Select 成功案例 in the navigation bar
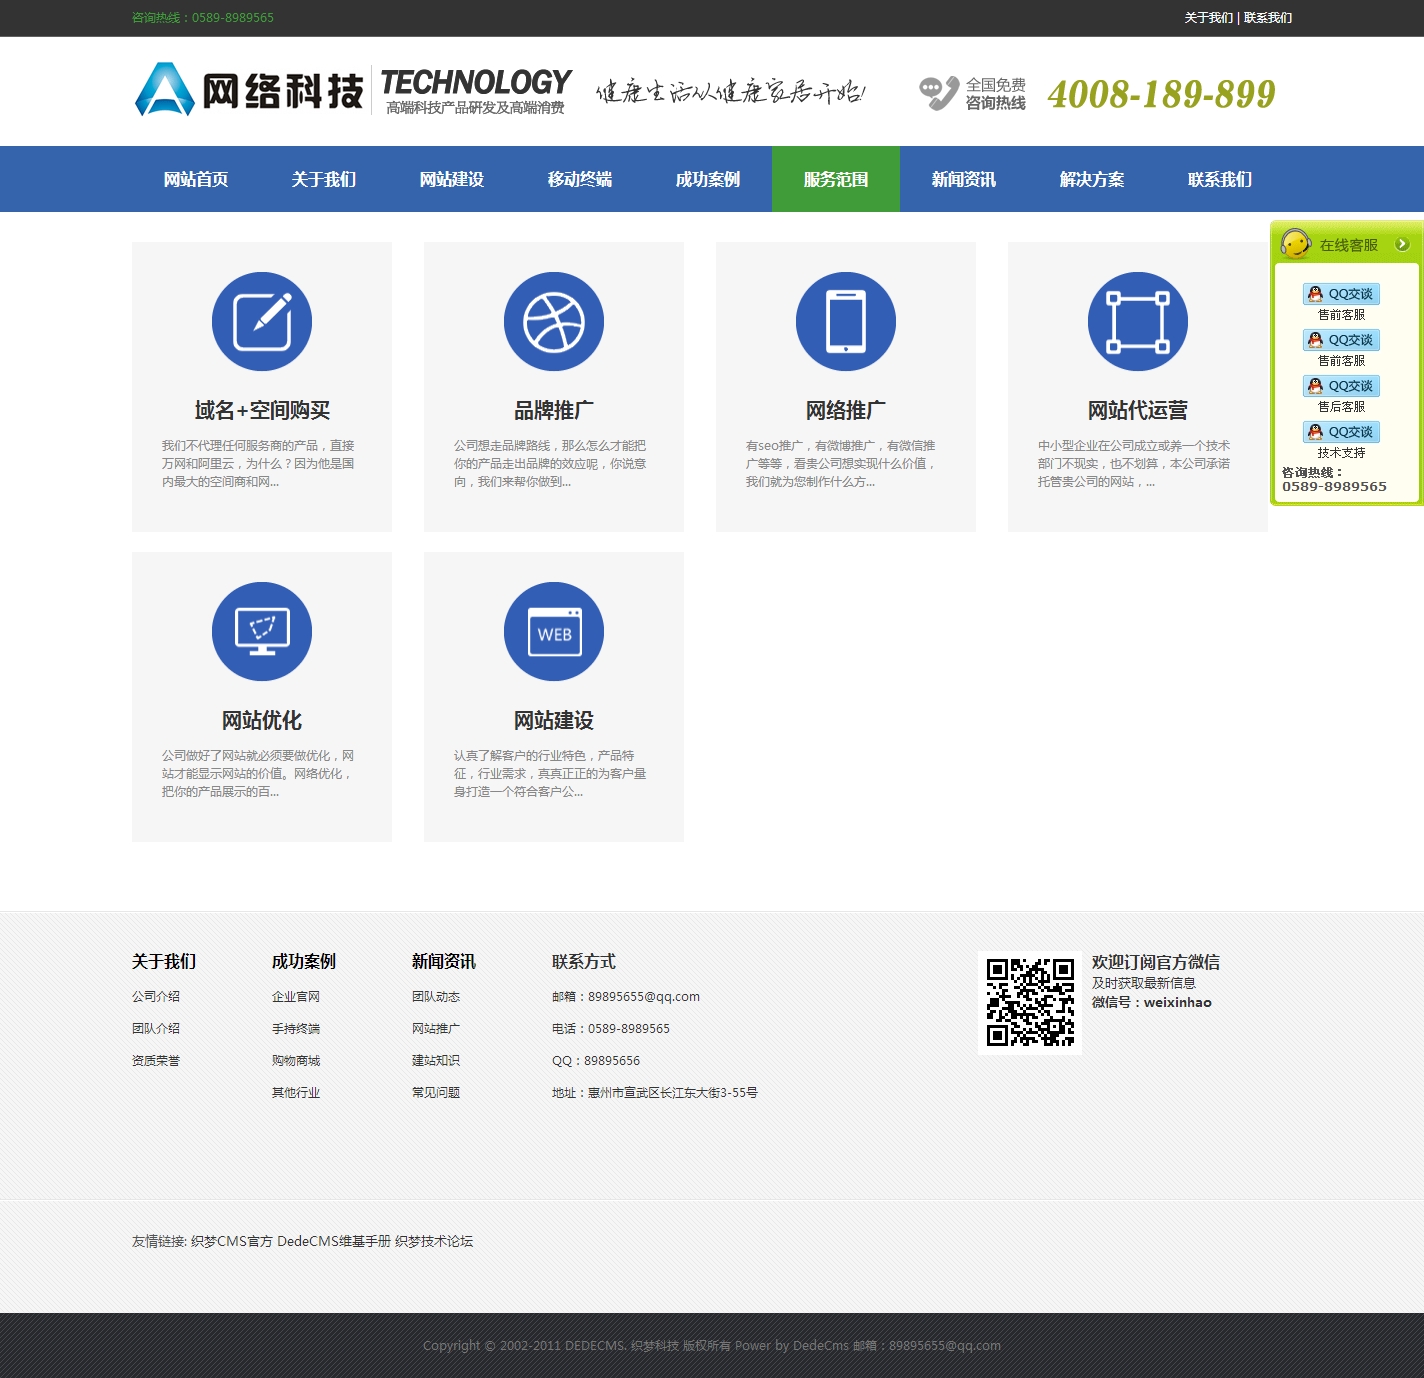Viewport: 1424px width, 1378px height. [x=708, y=179]
